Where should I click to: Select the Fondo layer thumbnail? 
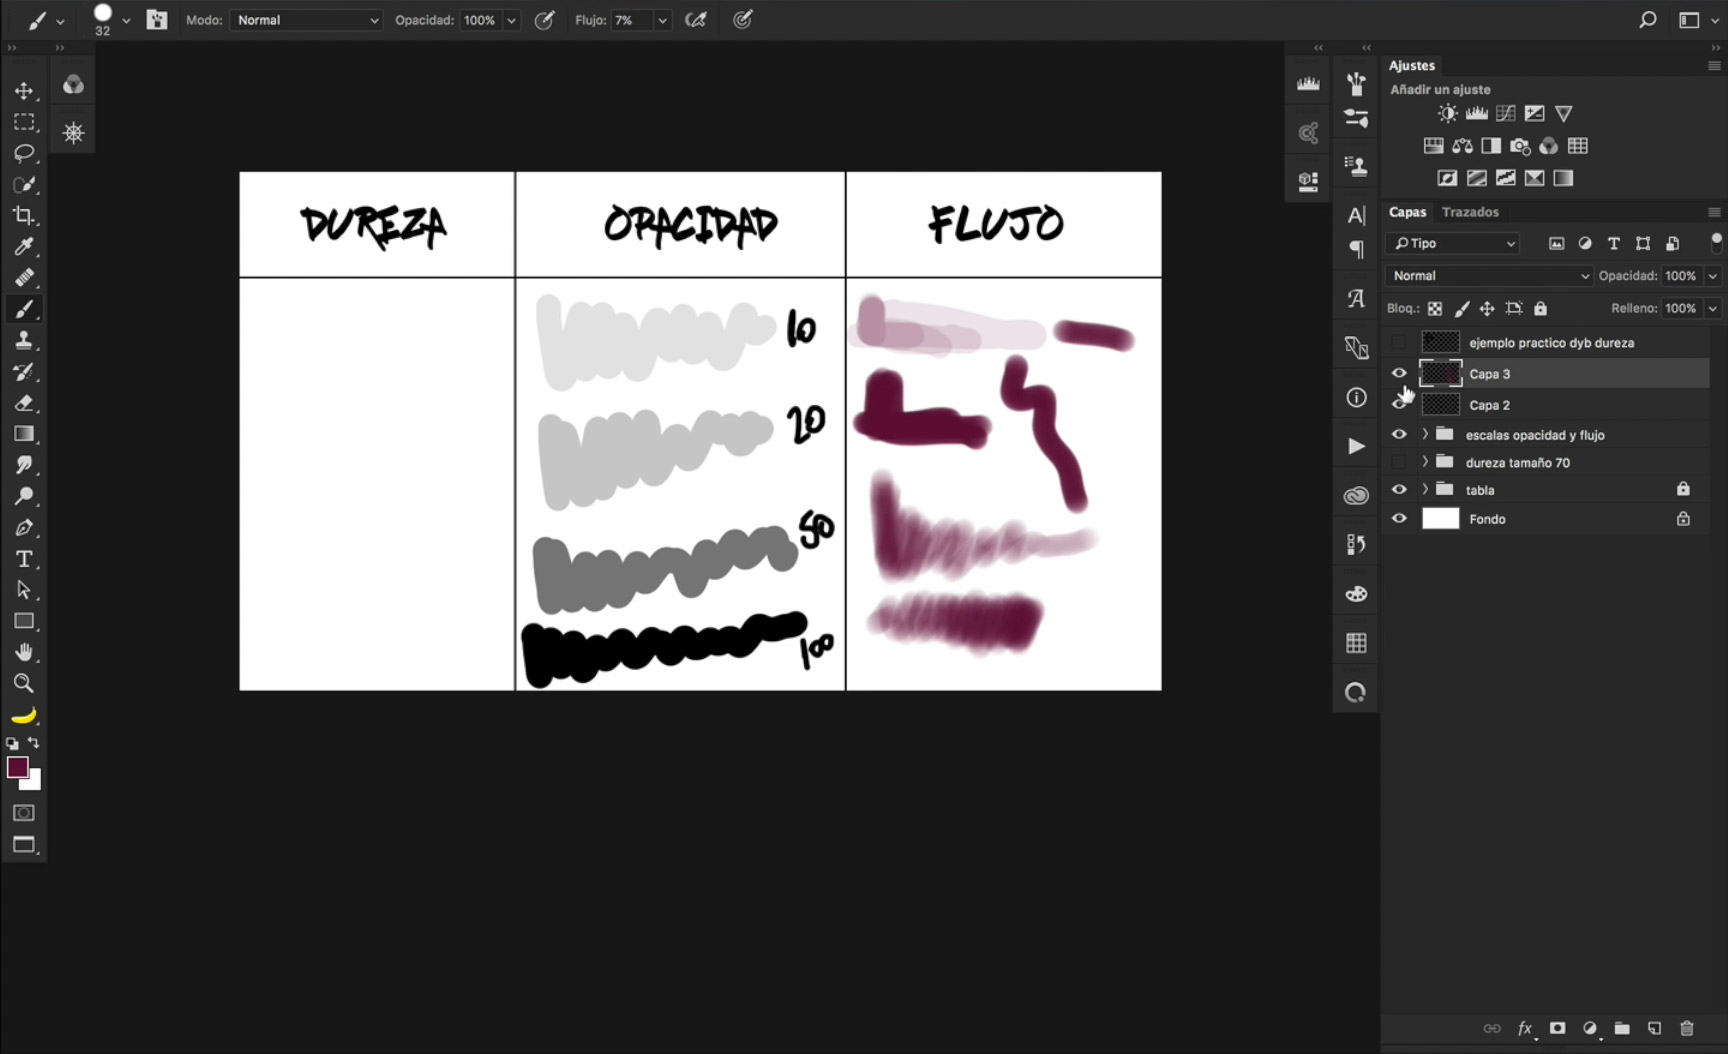coord(1440,518)
